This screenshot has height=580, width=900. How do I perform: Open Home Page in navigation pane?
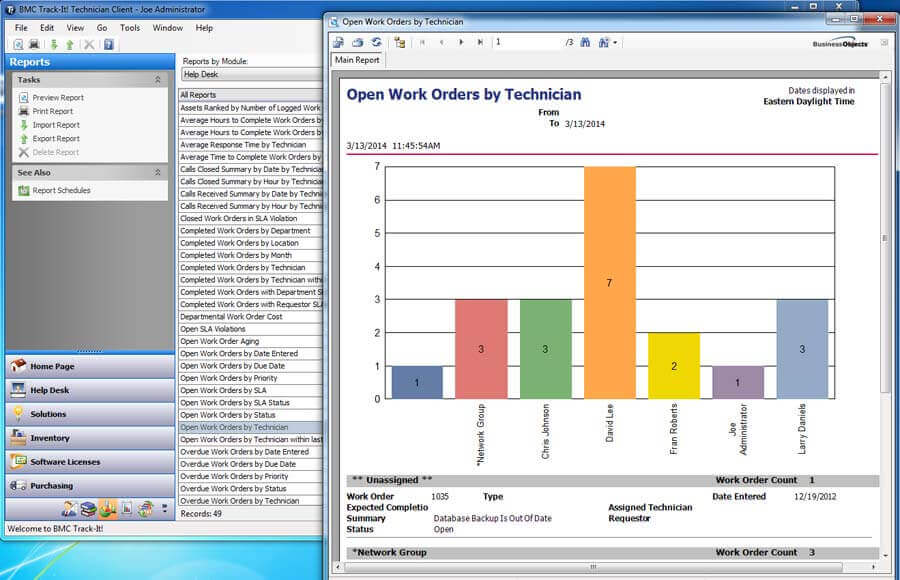point(90,366)
